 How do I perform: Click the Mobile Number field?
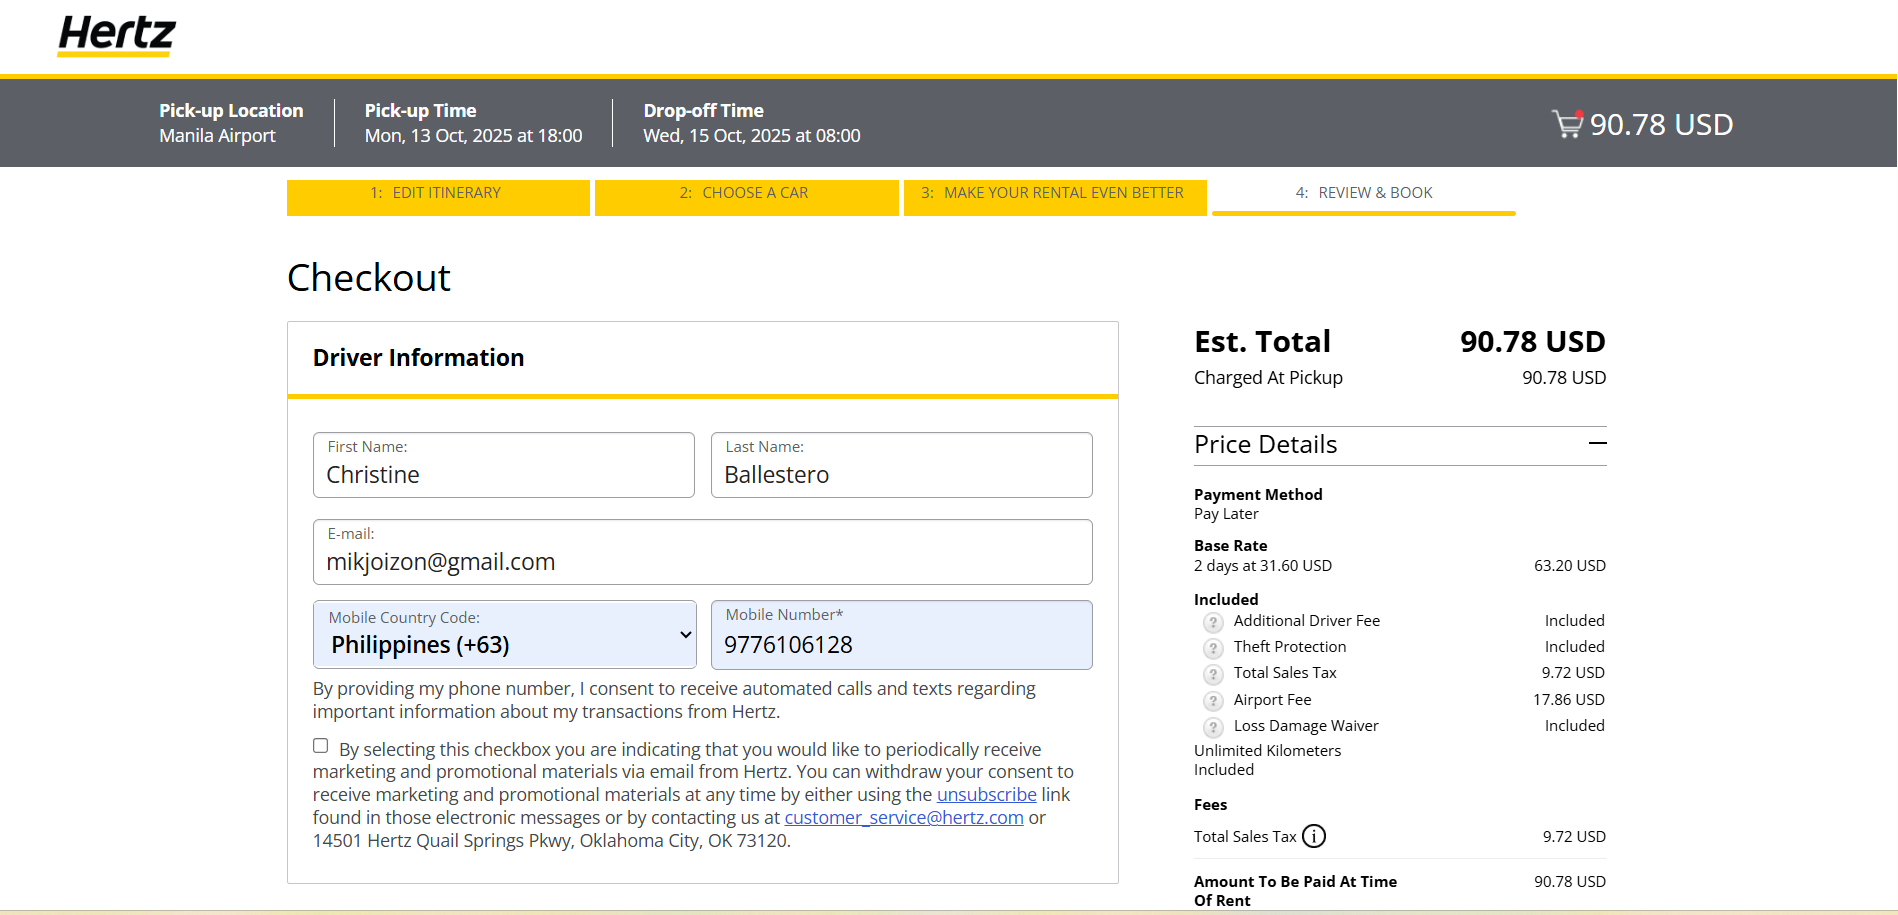tap(902, 635)
